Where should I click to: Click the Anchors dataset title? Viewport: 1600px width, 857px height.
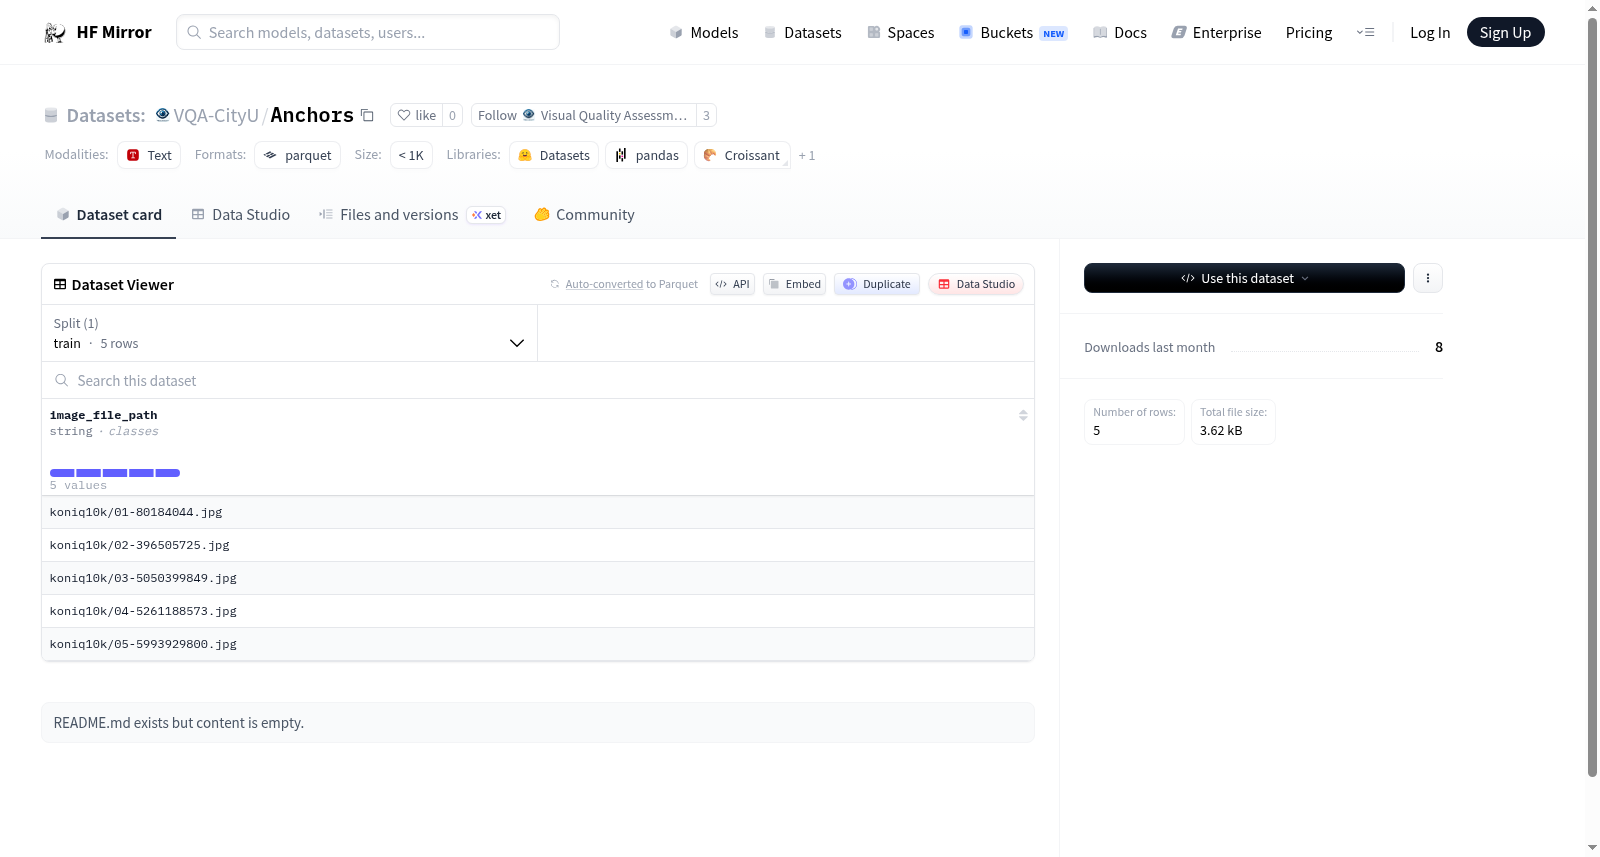pos(312,116)
